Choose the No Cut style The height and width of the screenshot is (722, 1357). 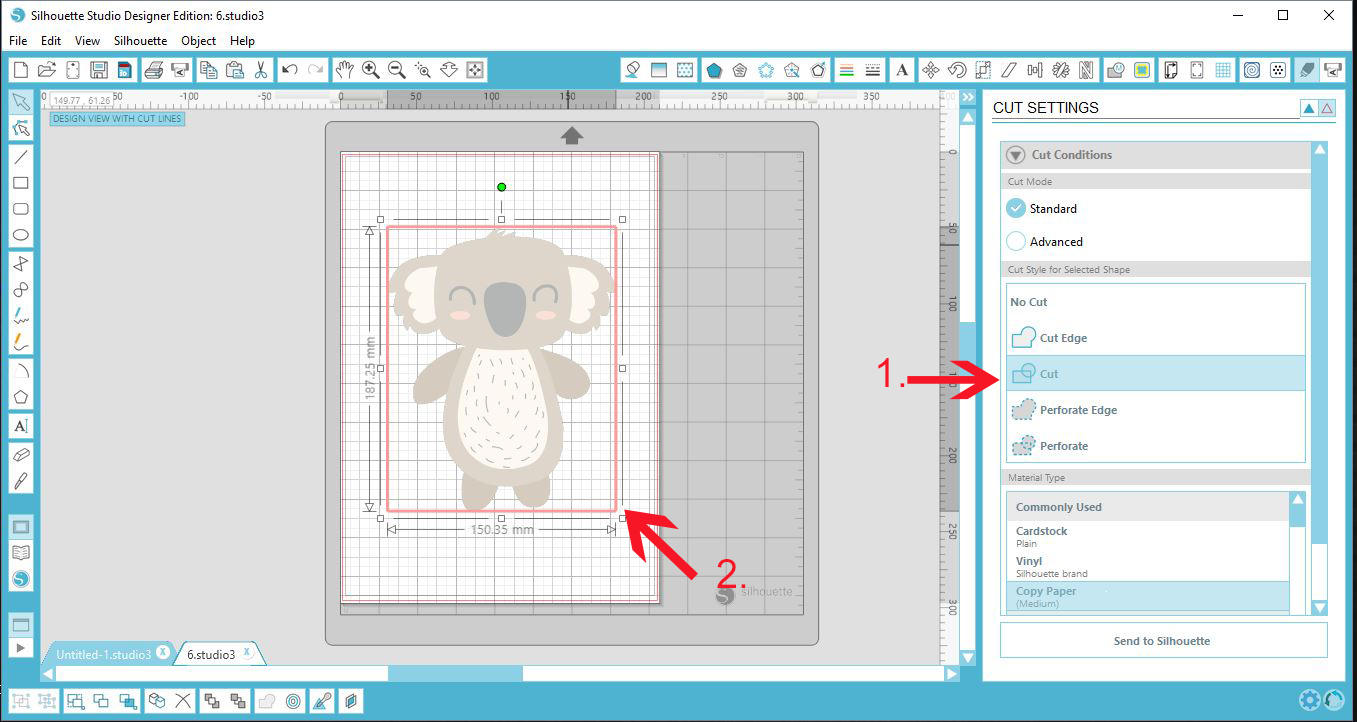click(1156, 302)
